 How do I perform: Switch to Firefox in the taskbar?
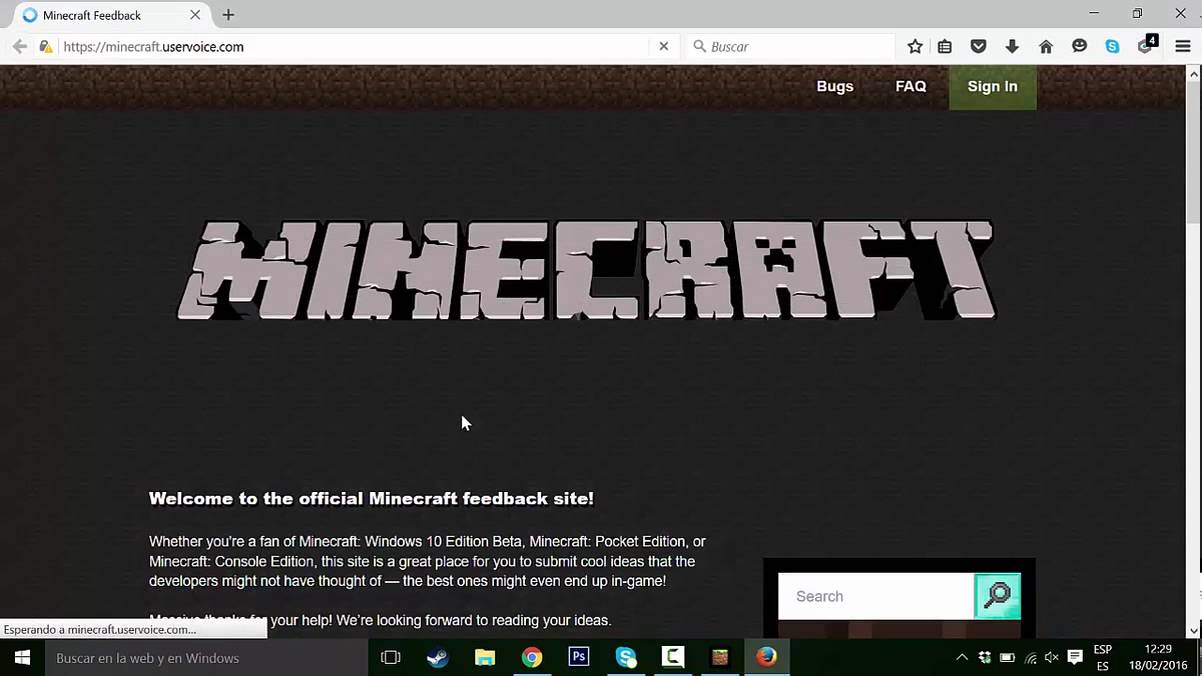(x=767, y=657)
